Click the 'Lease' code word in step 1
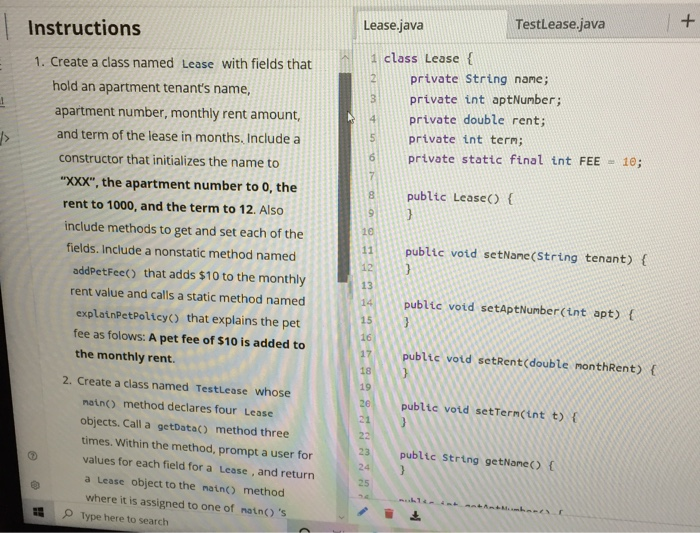The image size is (700, 533). (198, 64)
